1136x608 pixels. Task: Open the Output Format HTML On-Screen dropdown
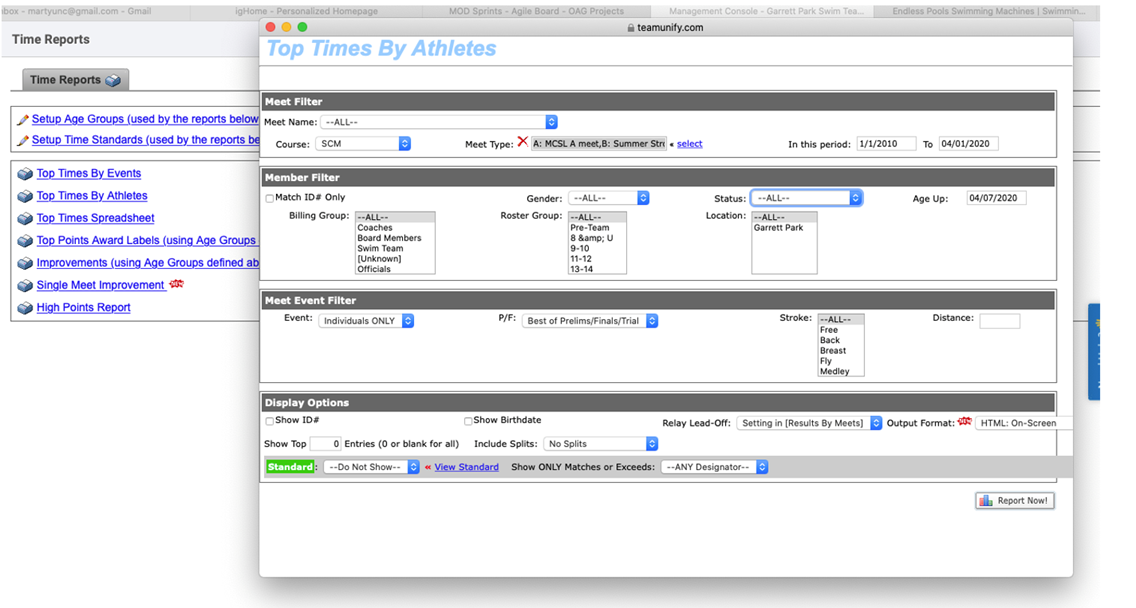tap(1024, 423)
